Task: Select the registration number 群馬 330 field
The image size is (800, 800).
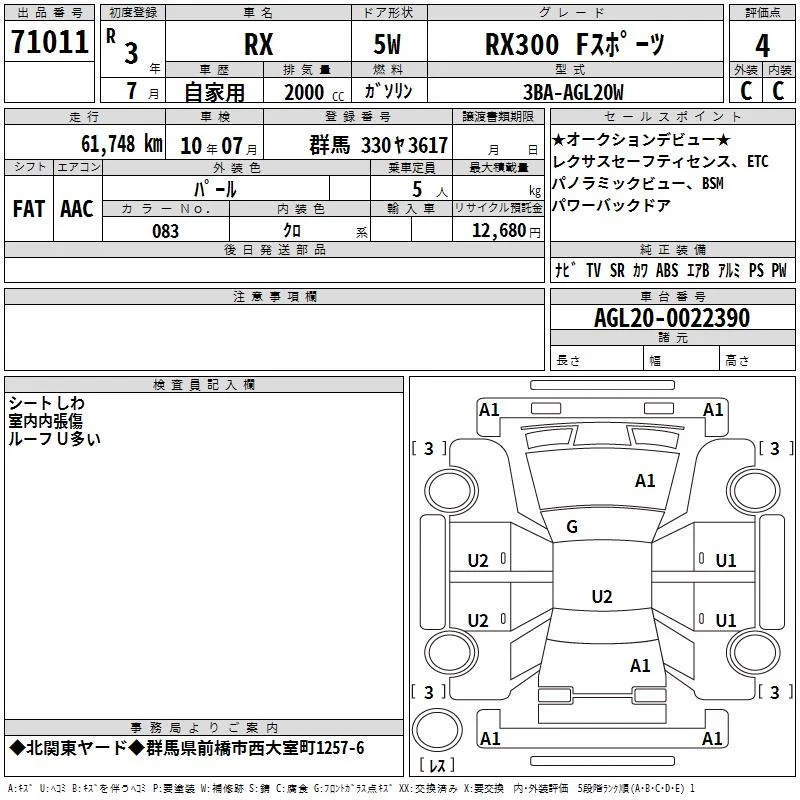Action: point(358,145)
